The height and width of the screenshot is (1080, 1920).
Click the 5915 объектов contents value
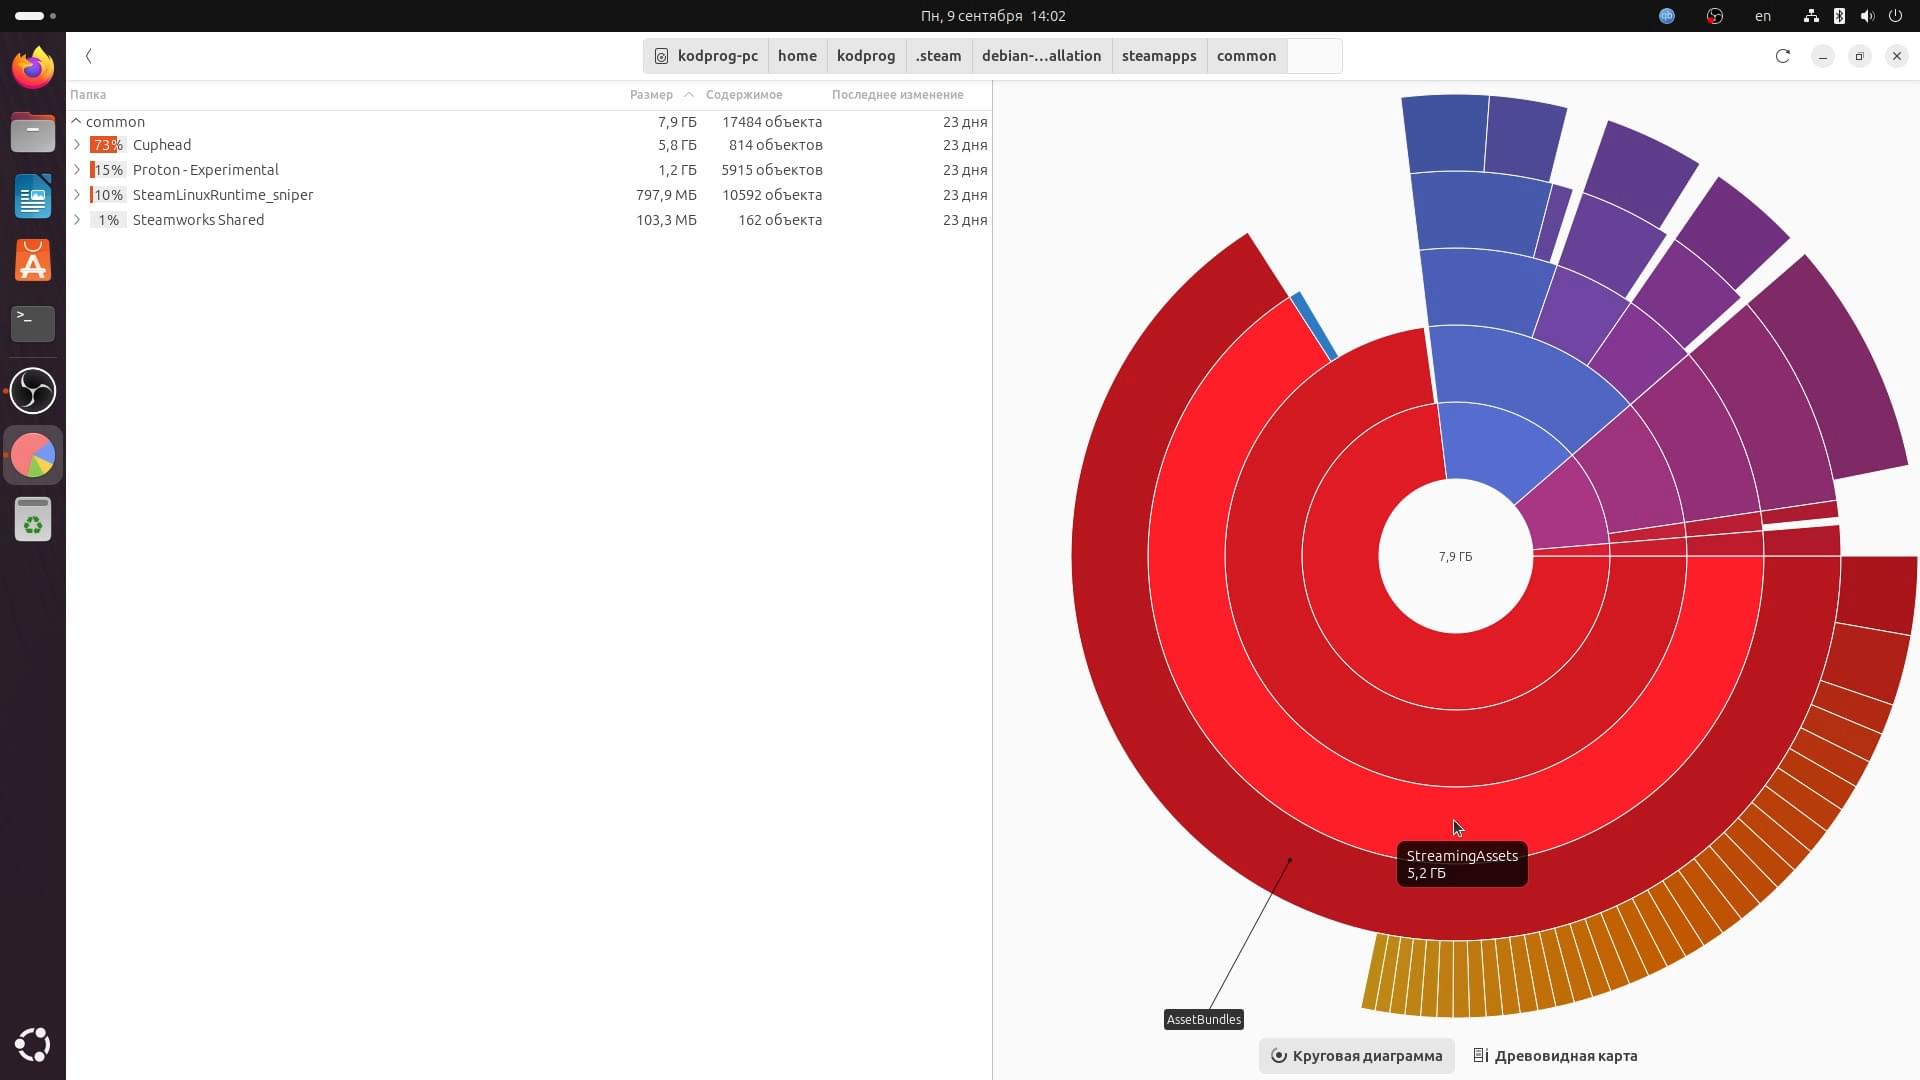tap(772, 170)
